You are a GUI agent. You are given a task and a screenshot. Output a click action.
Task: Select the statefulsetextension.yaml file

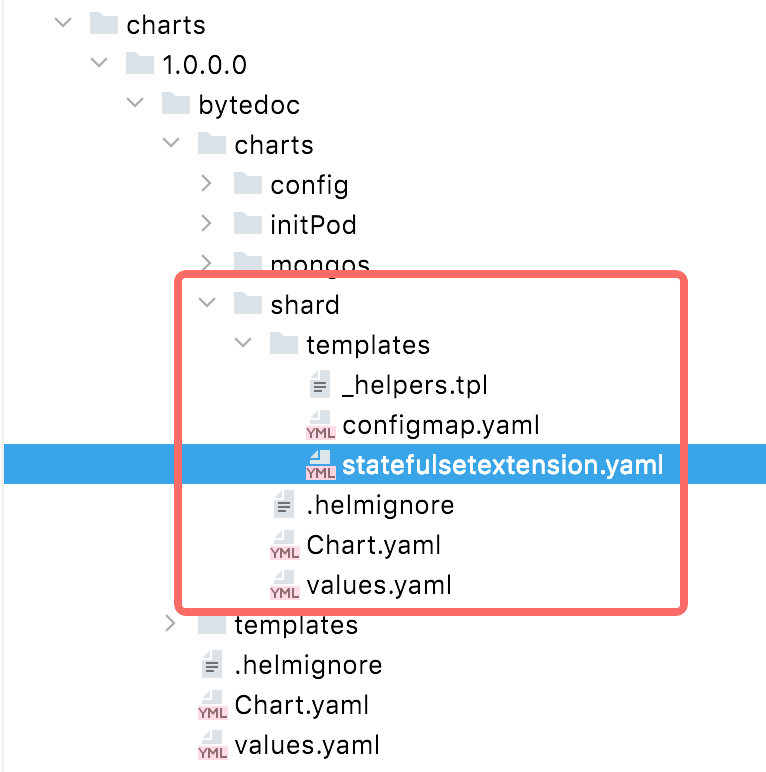point(503,465)
